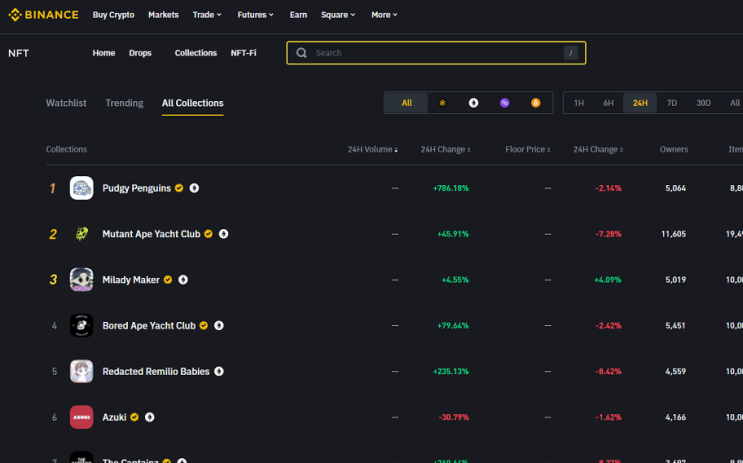Open Buy Crypto page

pos(113,15)
